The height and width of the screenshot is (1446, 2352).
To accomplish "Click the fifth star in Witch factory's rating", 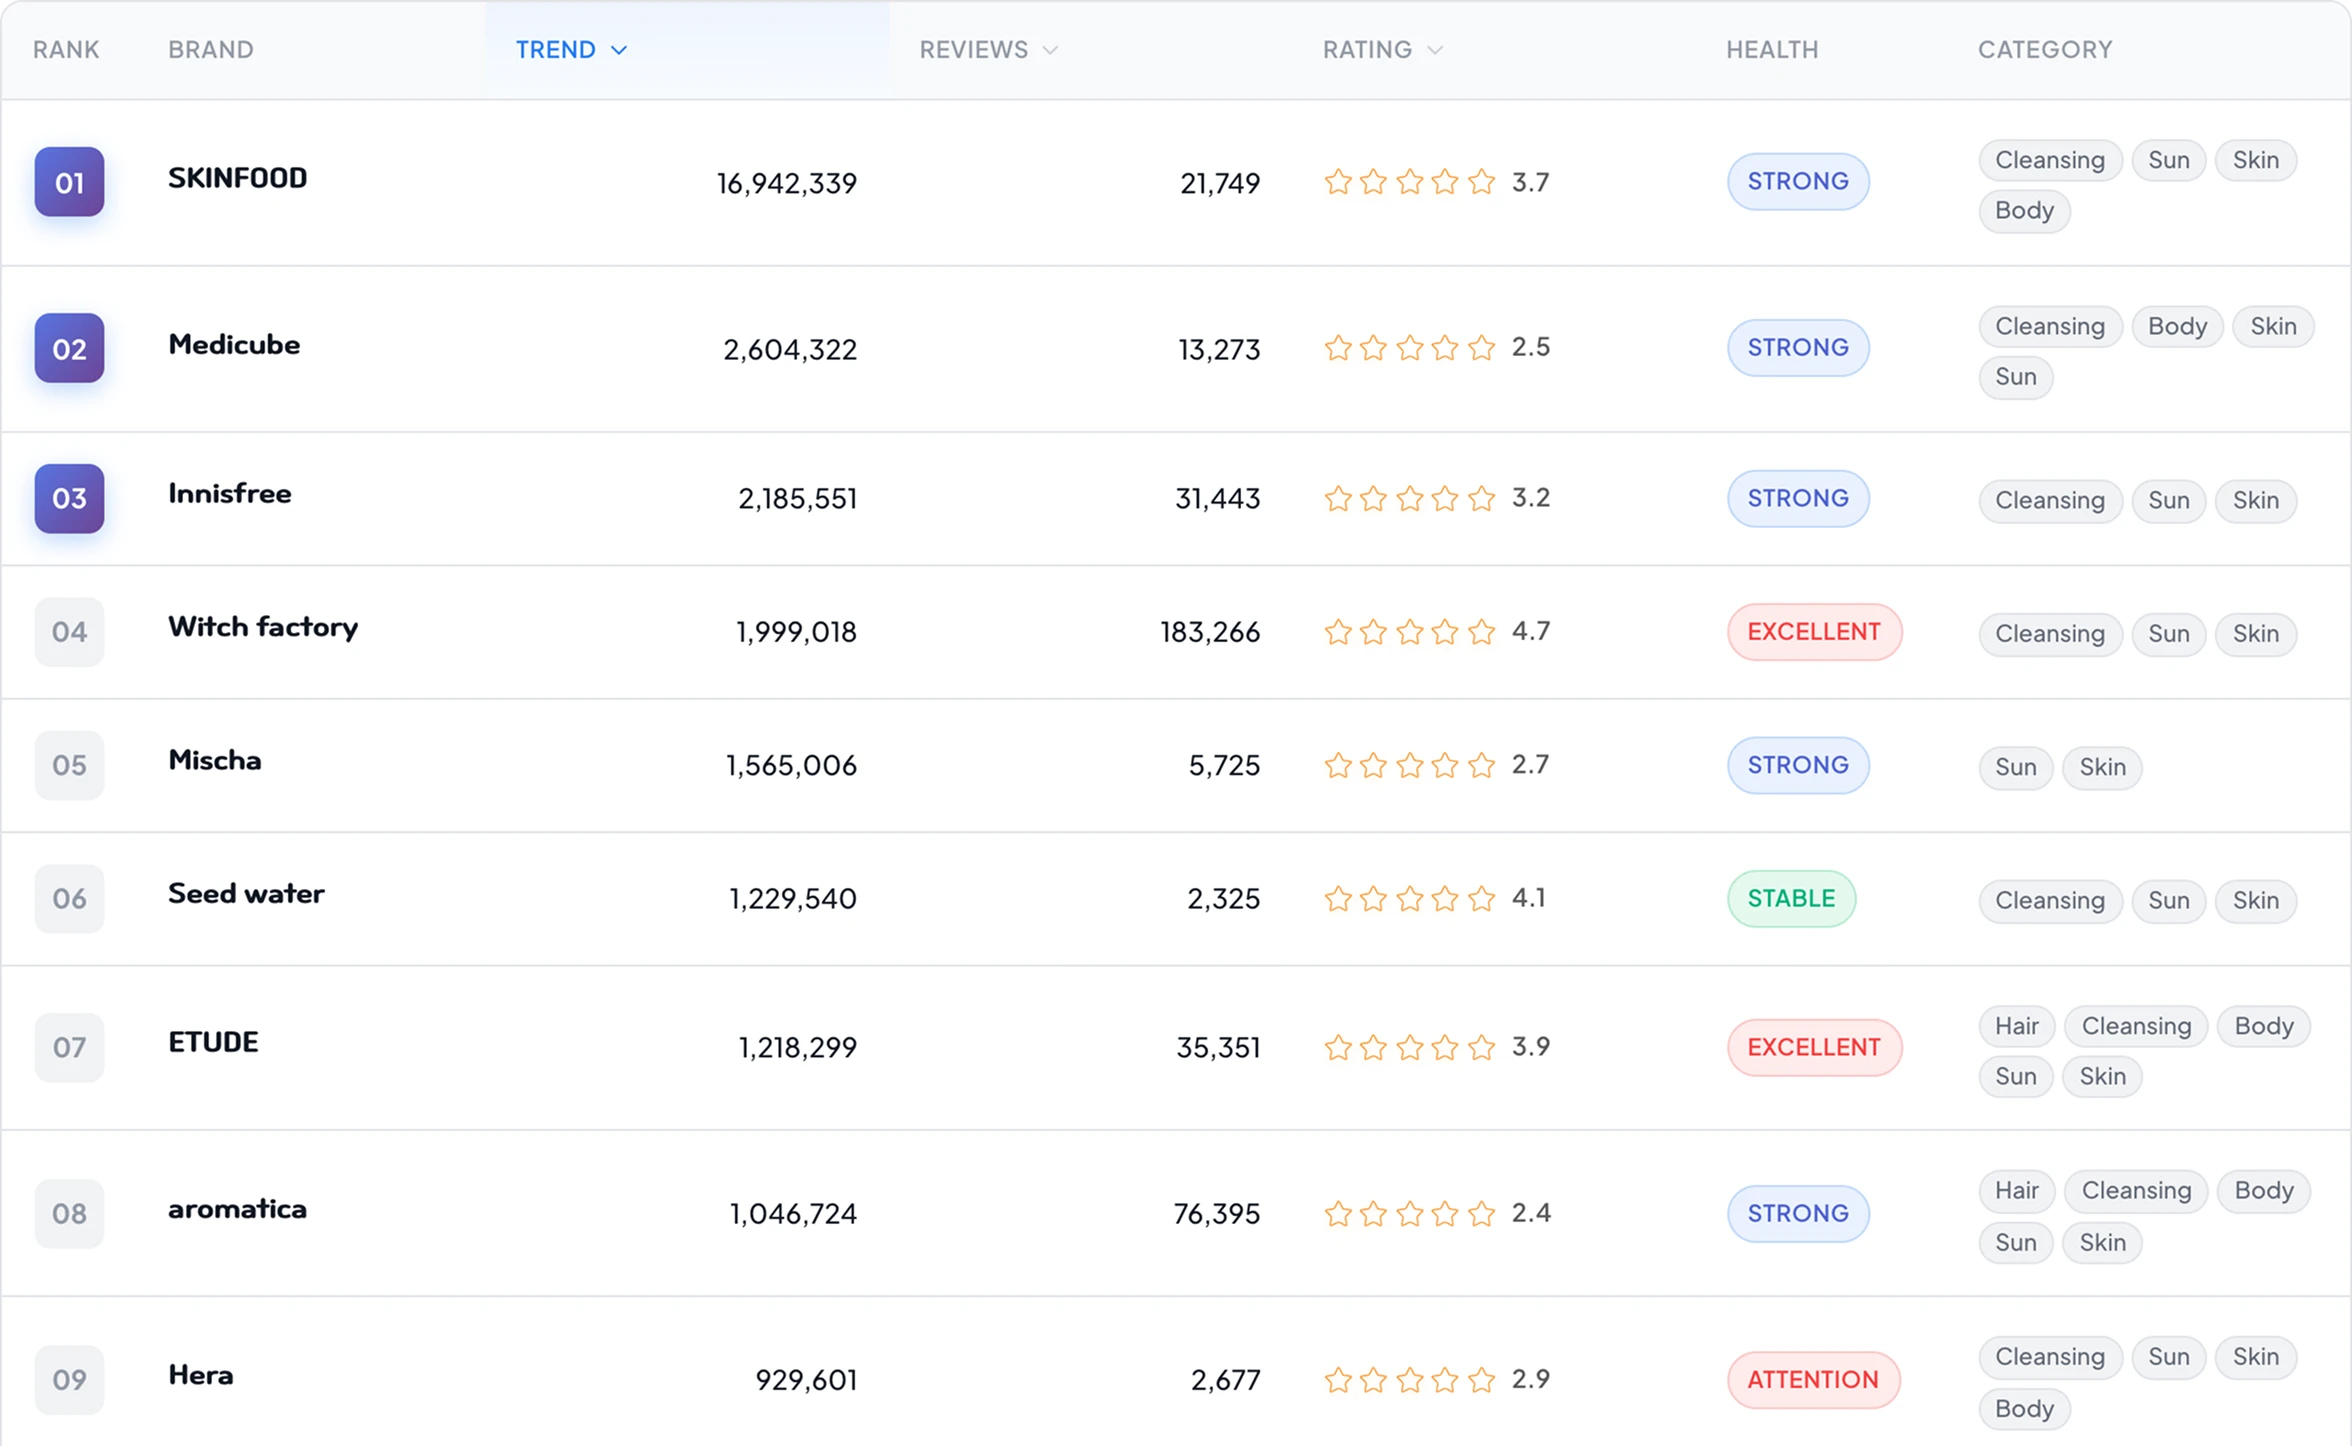I will click(1480, 632).
